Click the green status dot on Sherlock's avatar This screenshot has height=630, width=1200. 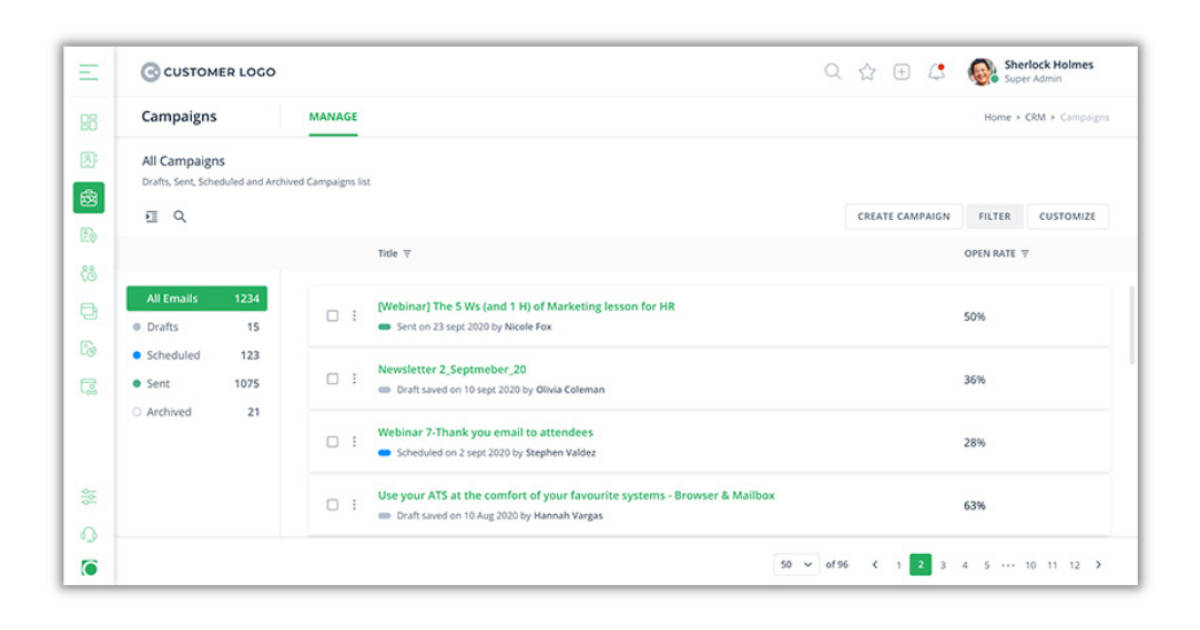[995, 79]
